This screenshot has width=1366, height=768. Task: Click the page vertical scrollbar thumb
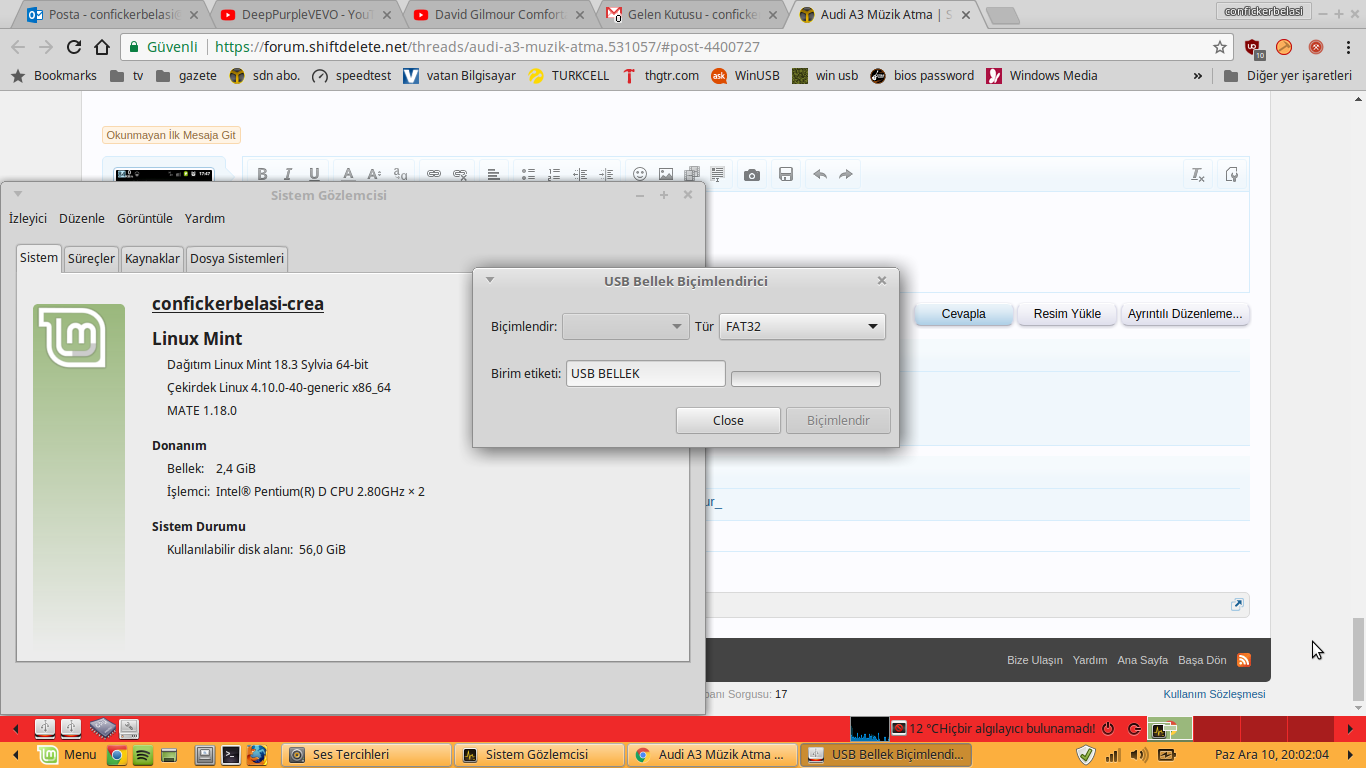(1358, 660)
